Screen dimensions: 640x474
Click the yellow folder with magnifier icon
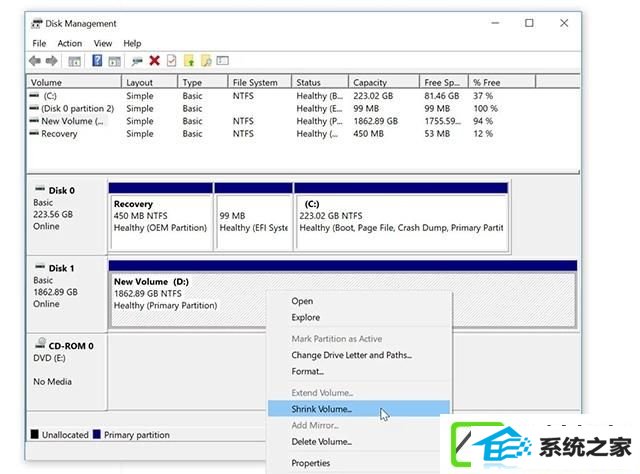207,61
